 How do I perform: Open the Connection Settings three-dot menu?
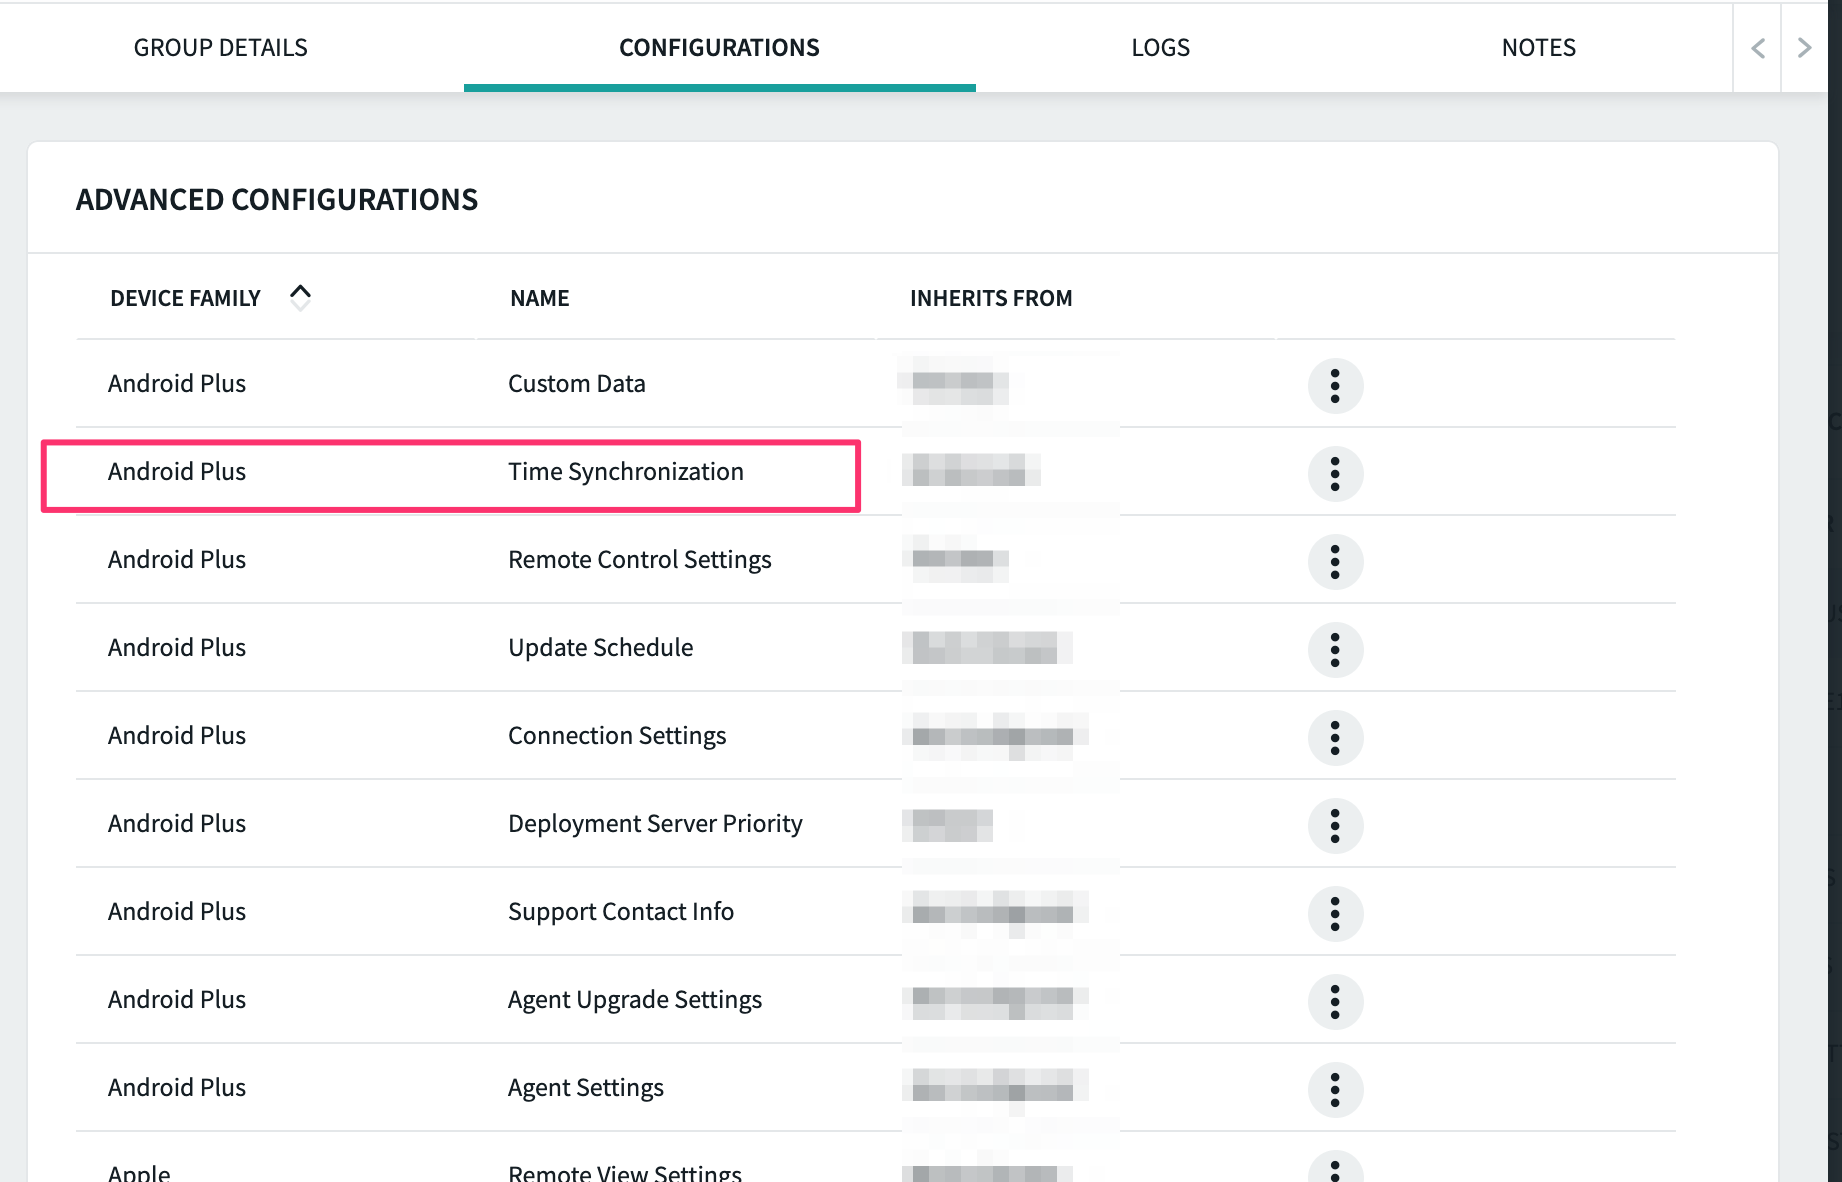click(1335, 737)
